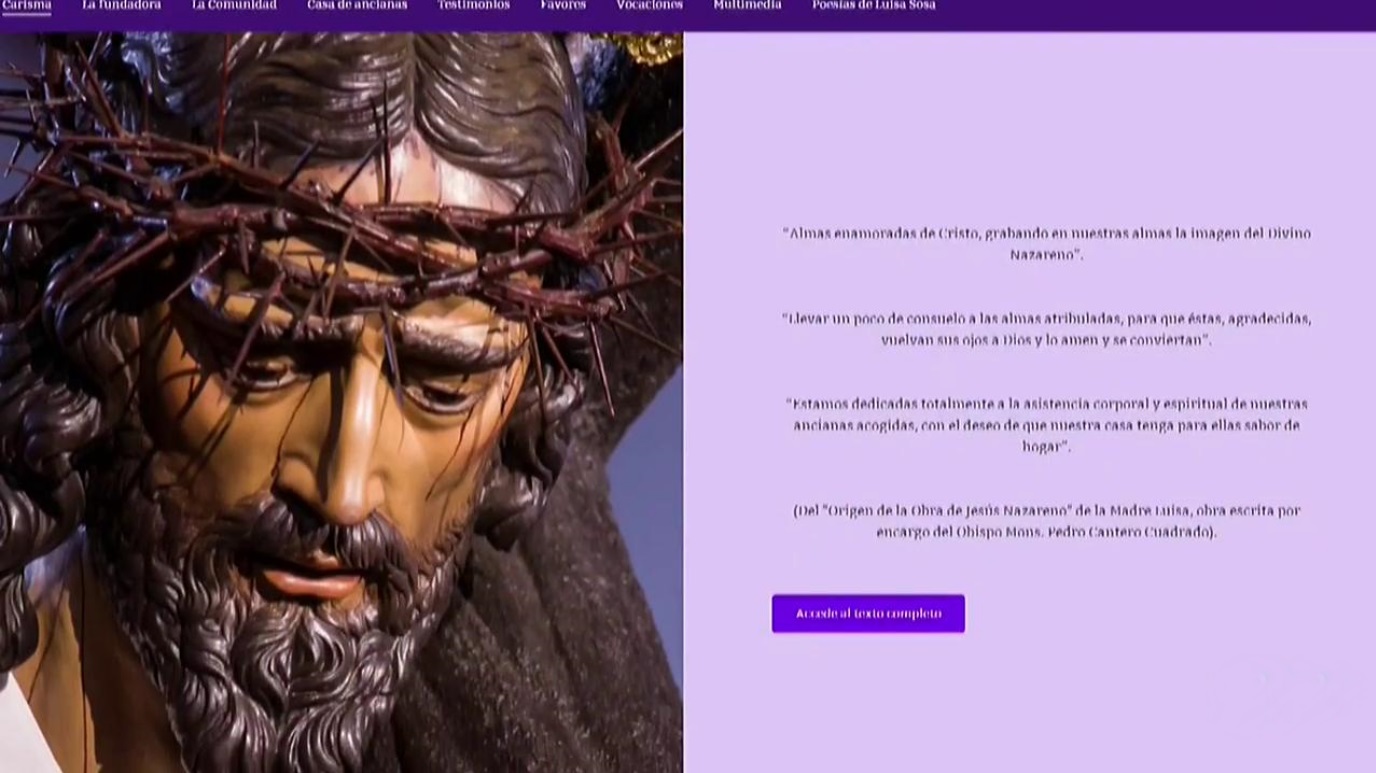Click the quote starting Llevar un poco de consuelo

click(x=1045, y=329)
